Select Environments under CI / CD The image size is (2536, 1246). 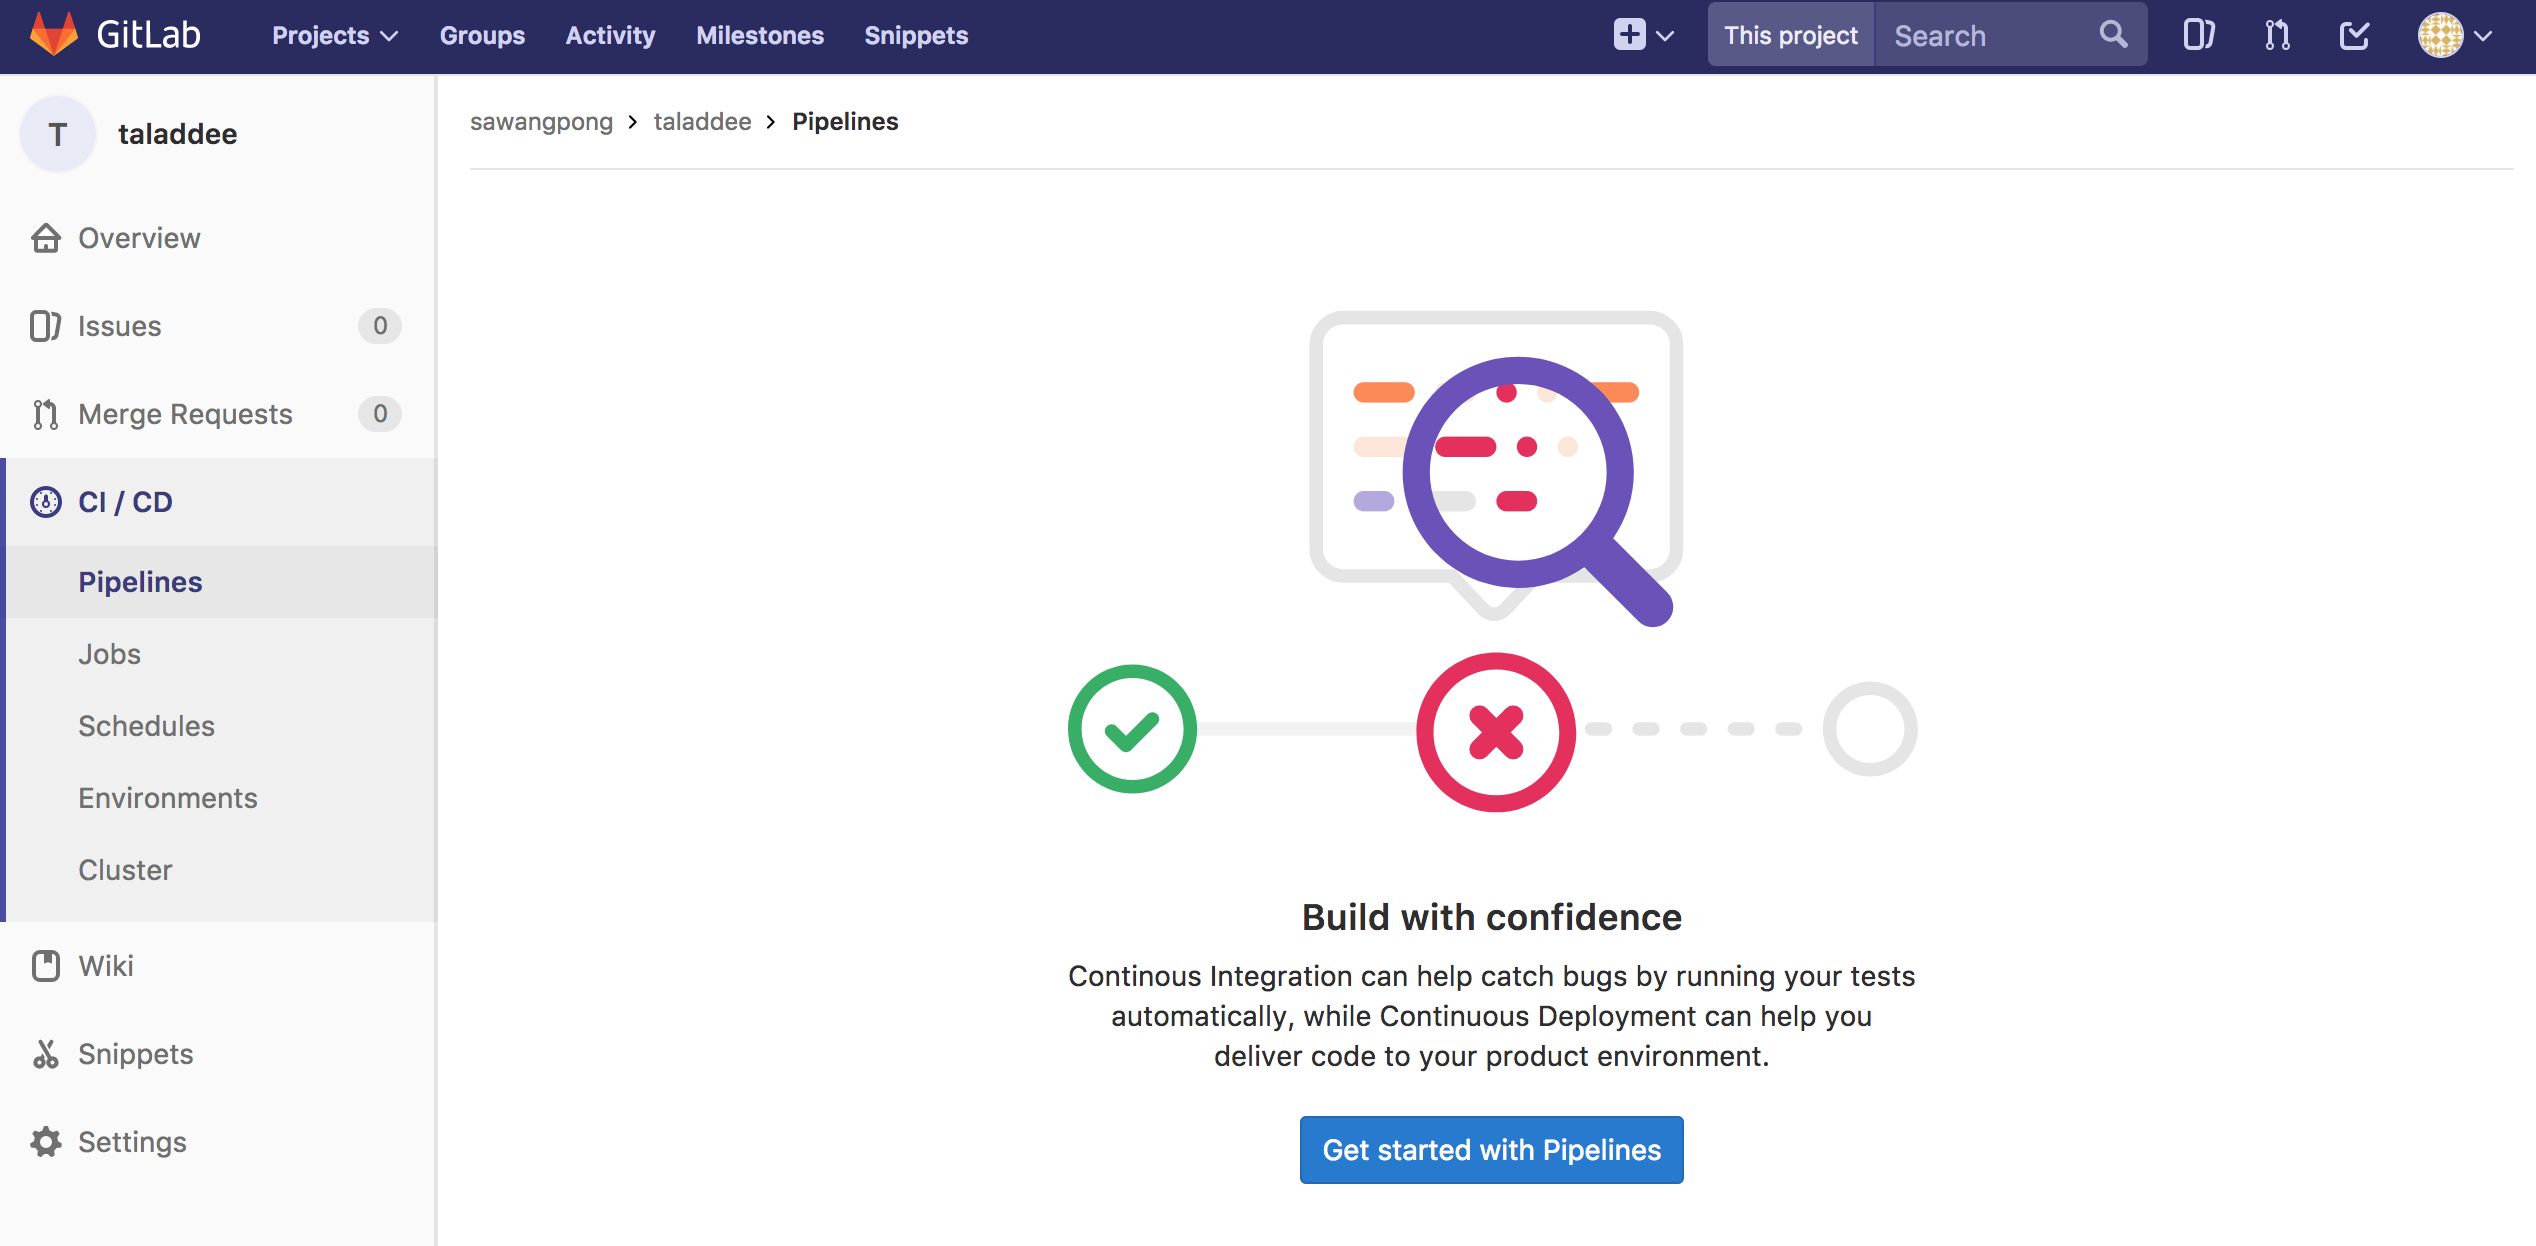(x=168, y=798)
